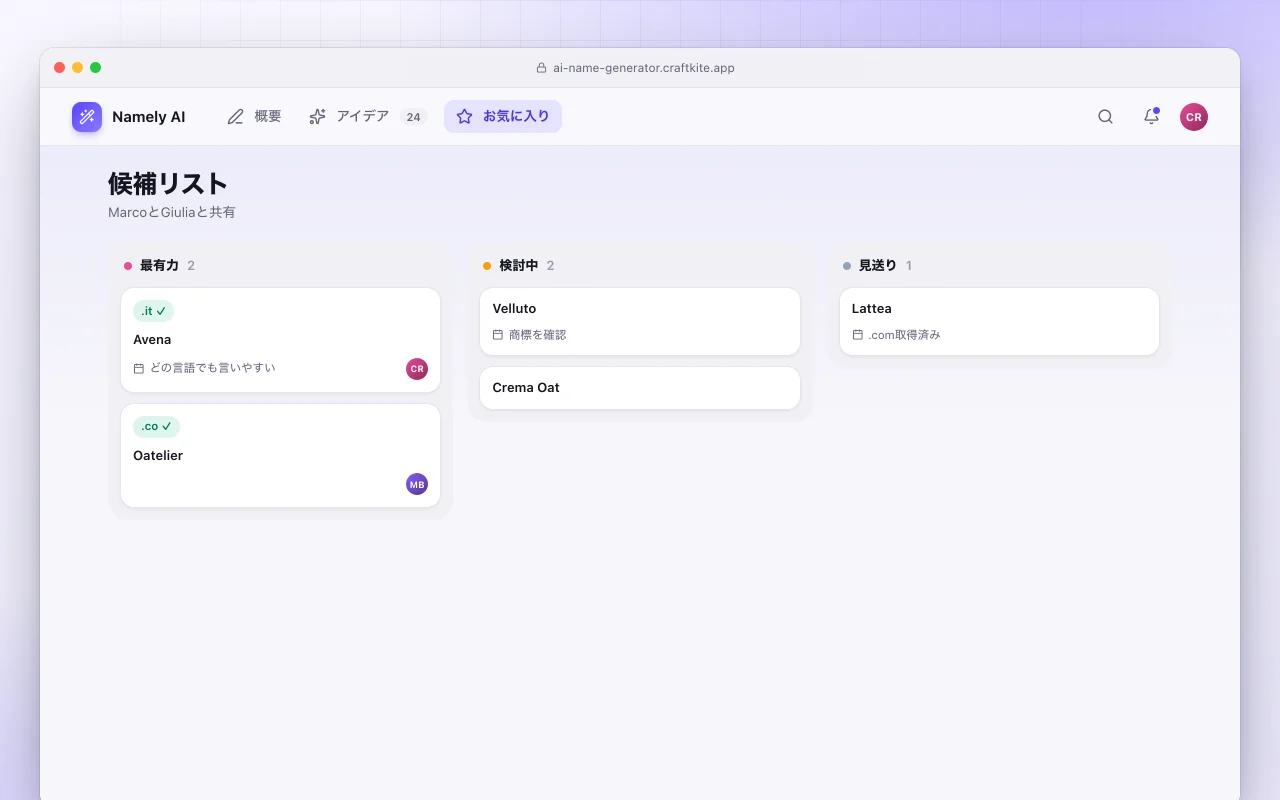Click the note icon on Avena card

pyautogui.click(x=139, y=368)
